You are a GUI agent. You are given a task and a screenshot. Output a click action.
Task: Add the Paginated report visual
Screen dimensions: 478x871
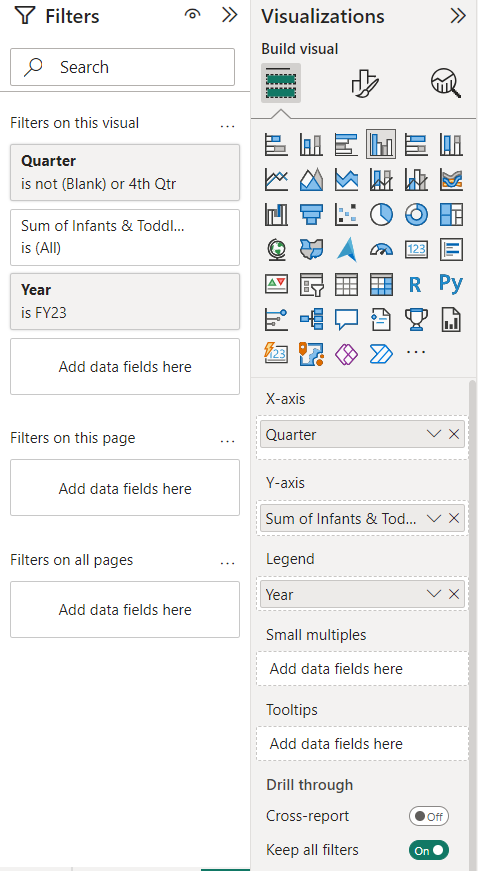click(451, 319)
